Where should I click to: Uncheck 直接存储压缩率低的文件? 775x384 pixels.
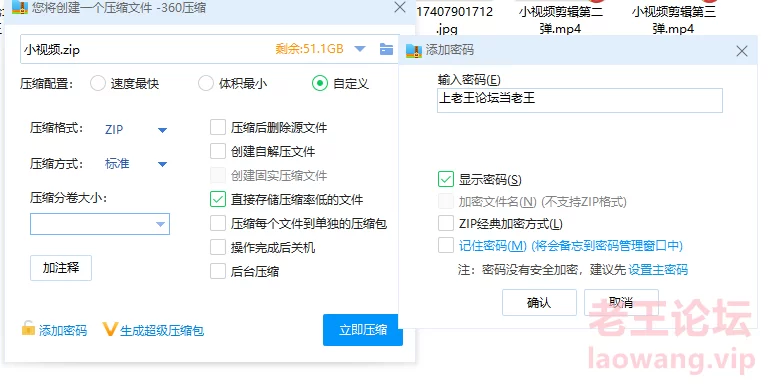[217, 199]
